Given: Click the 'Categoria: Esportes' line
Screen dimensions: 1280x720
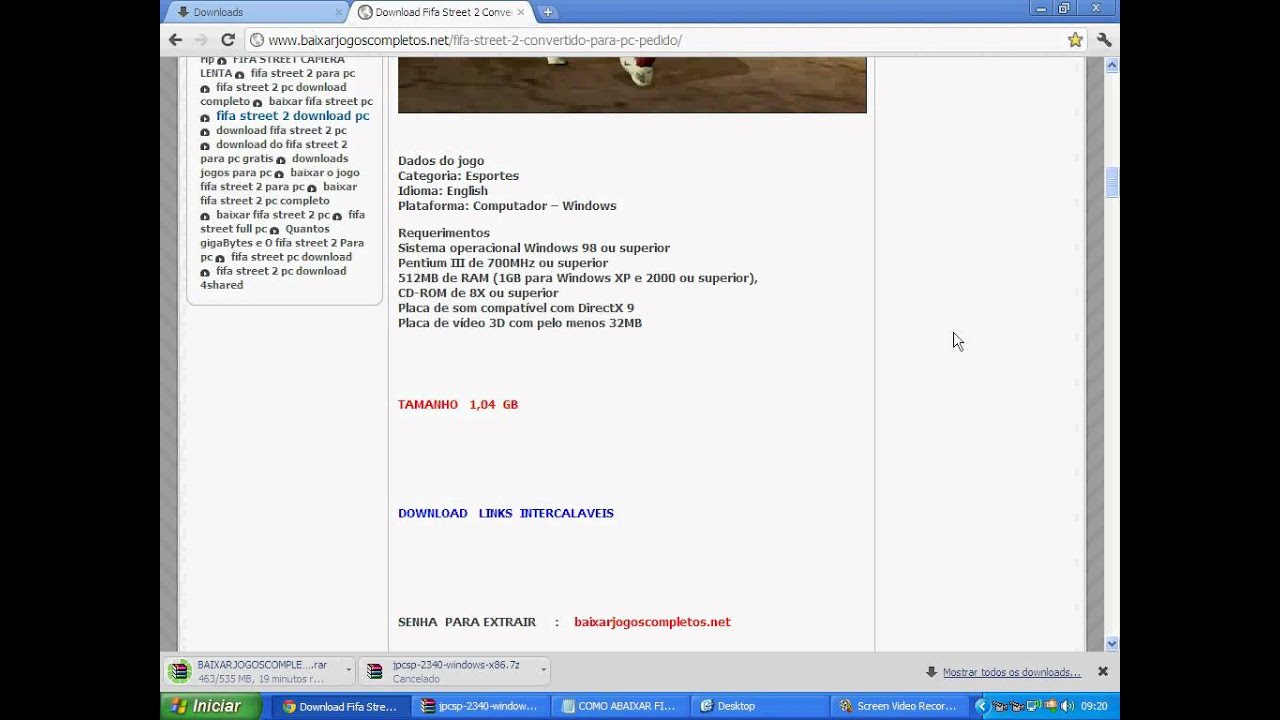Looking at the screenshot, I should click(x=458, y=176).
